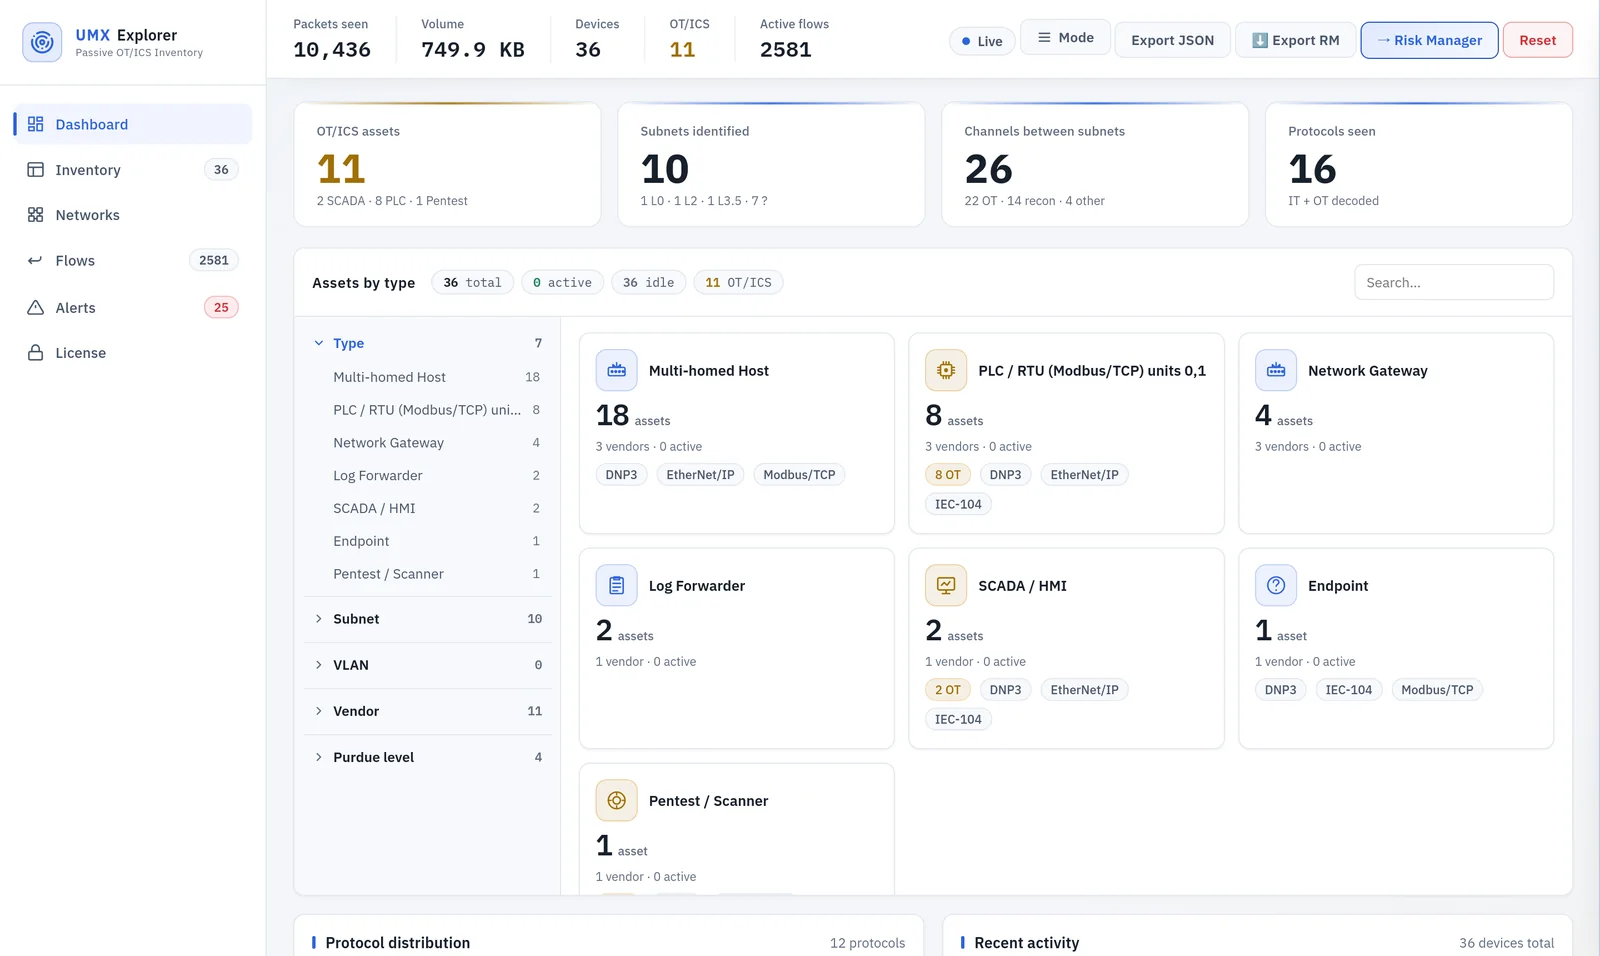Open the Mode dropdown

tap(1065, 38)
